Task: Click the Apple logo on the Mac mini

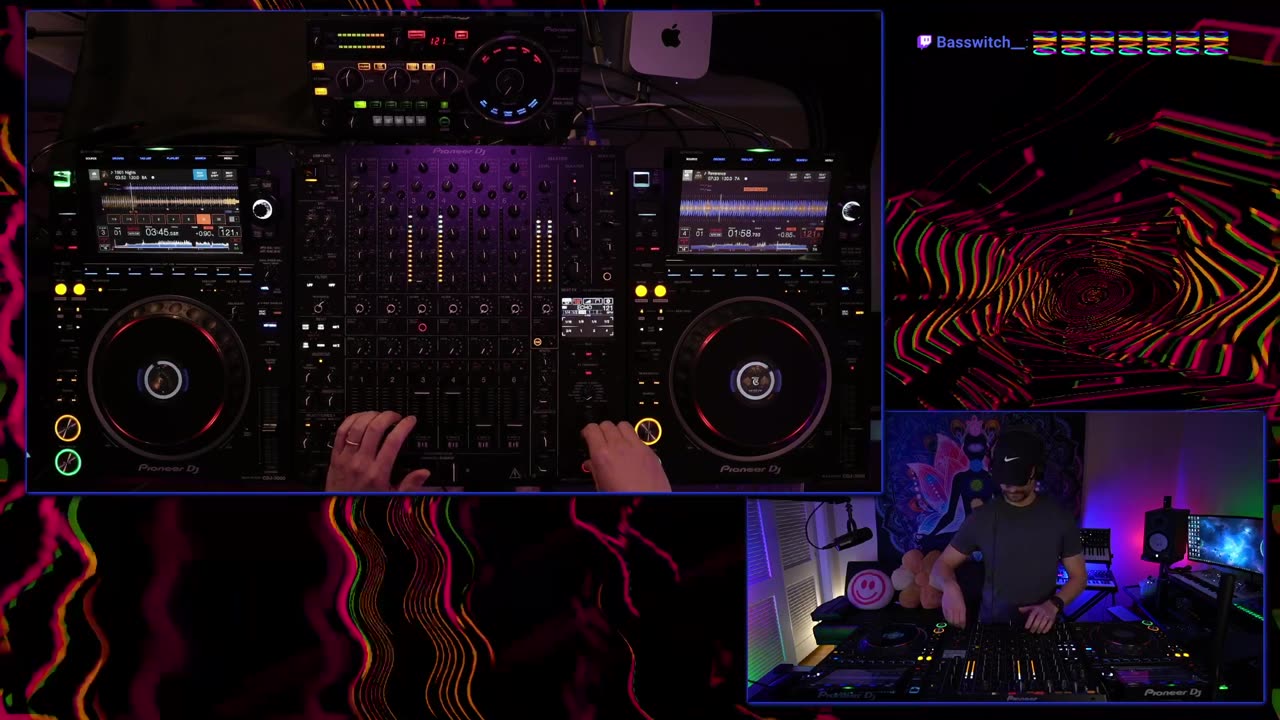Action: [671, 39]
